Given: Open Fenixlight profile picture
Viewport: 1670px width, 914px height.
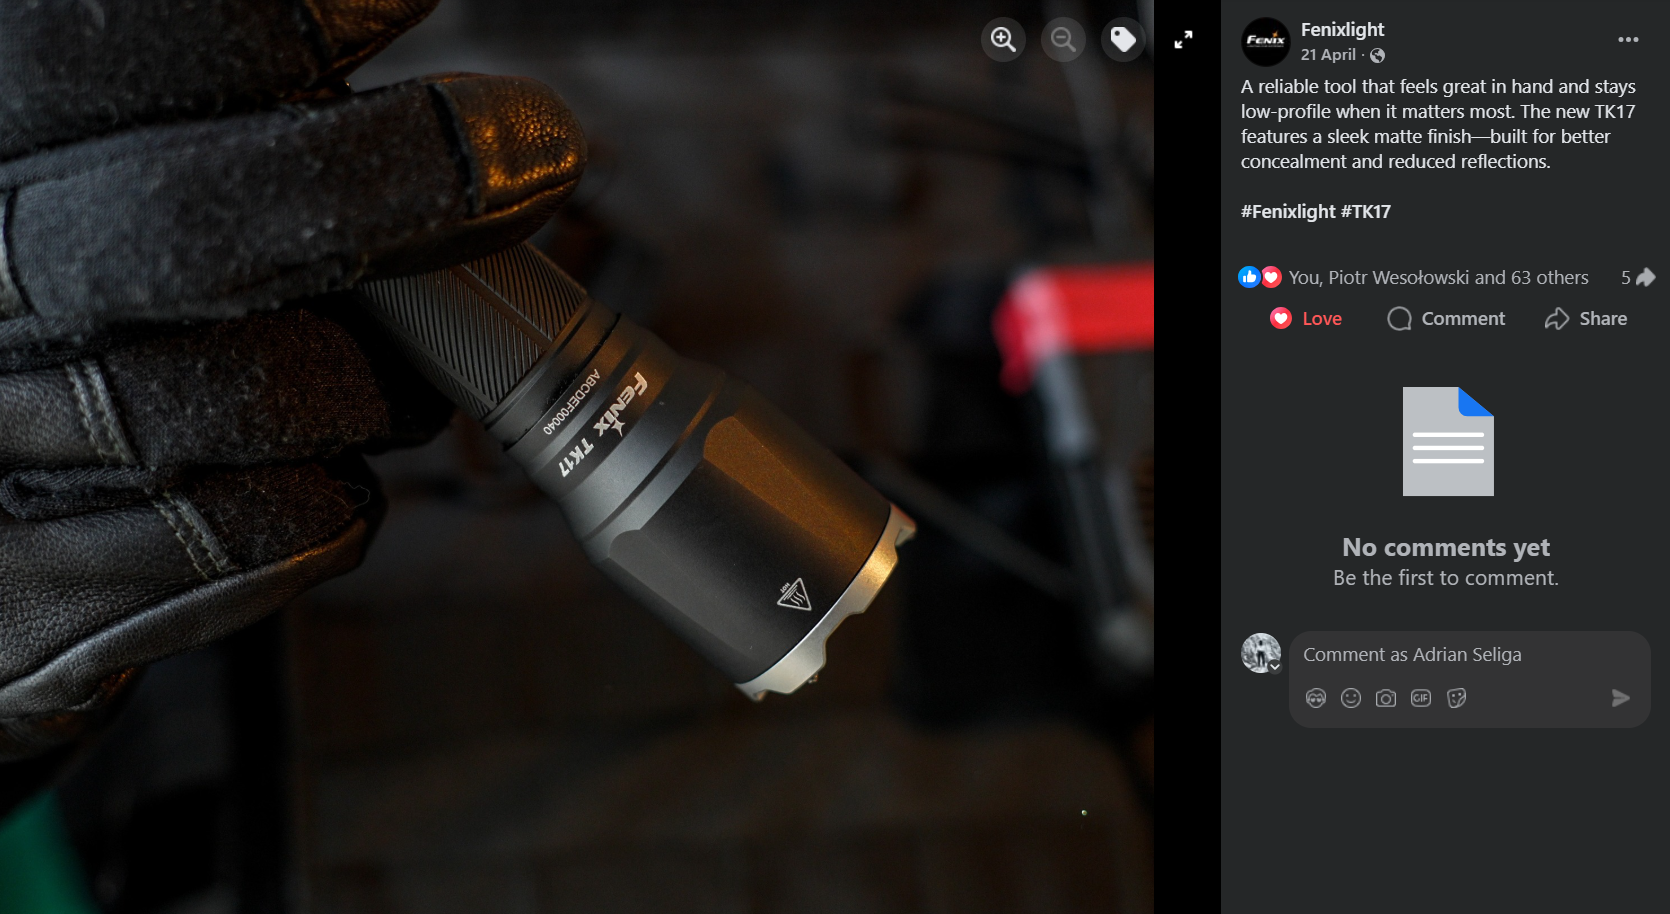Looking at the screenshot, I should point(1266,42).
